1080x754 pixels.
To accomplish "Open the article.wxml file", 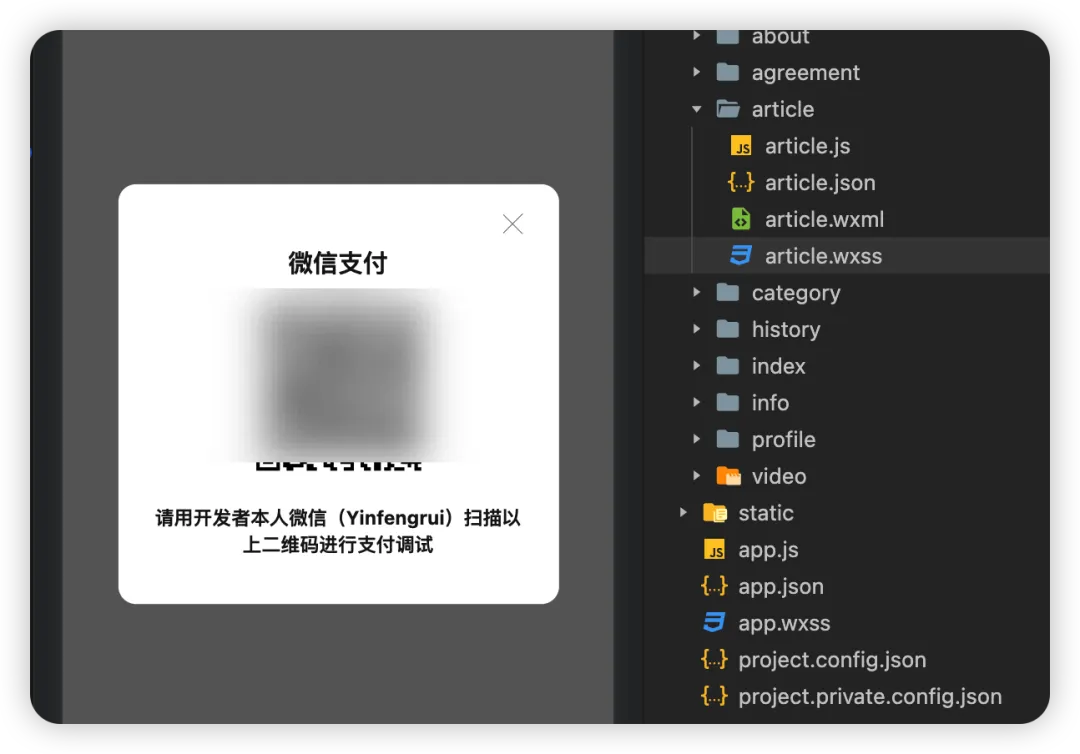I will 824,220.
